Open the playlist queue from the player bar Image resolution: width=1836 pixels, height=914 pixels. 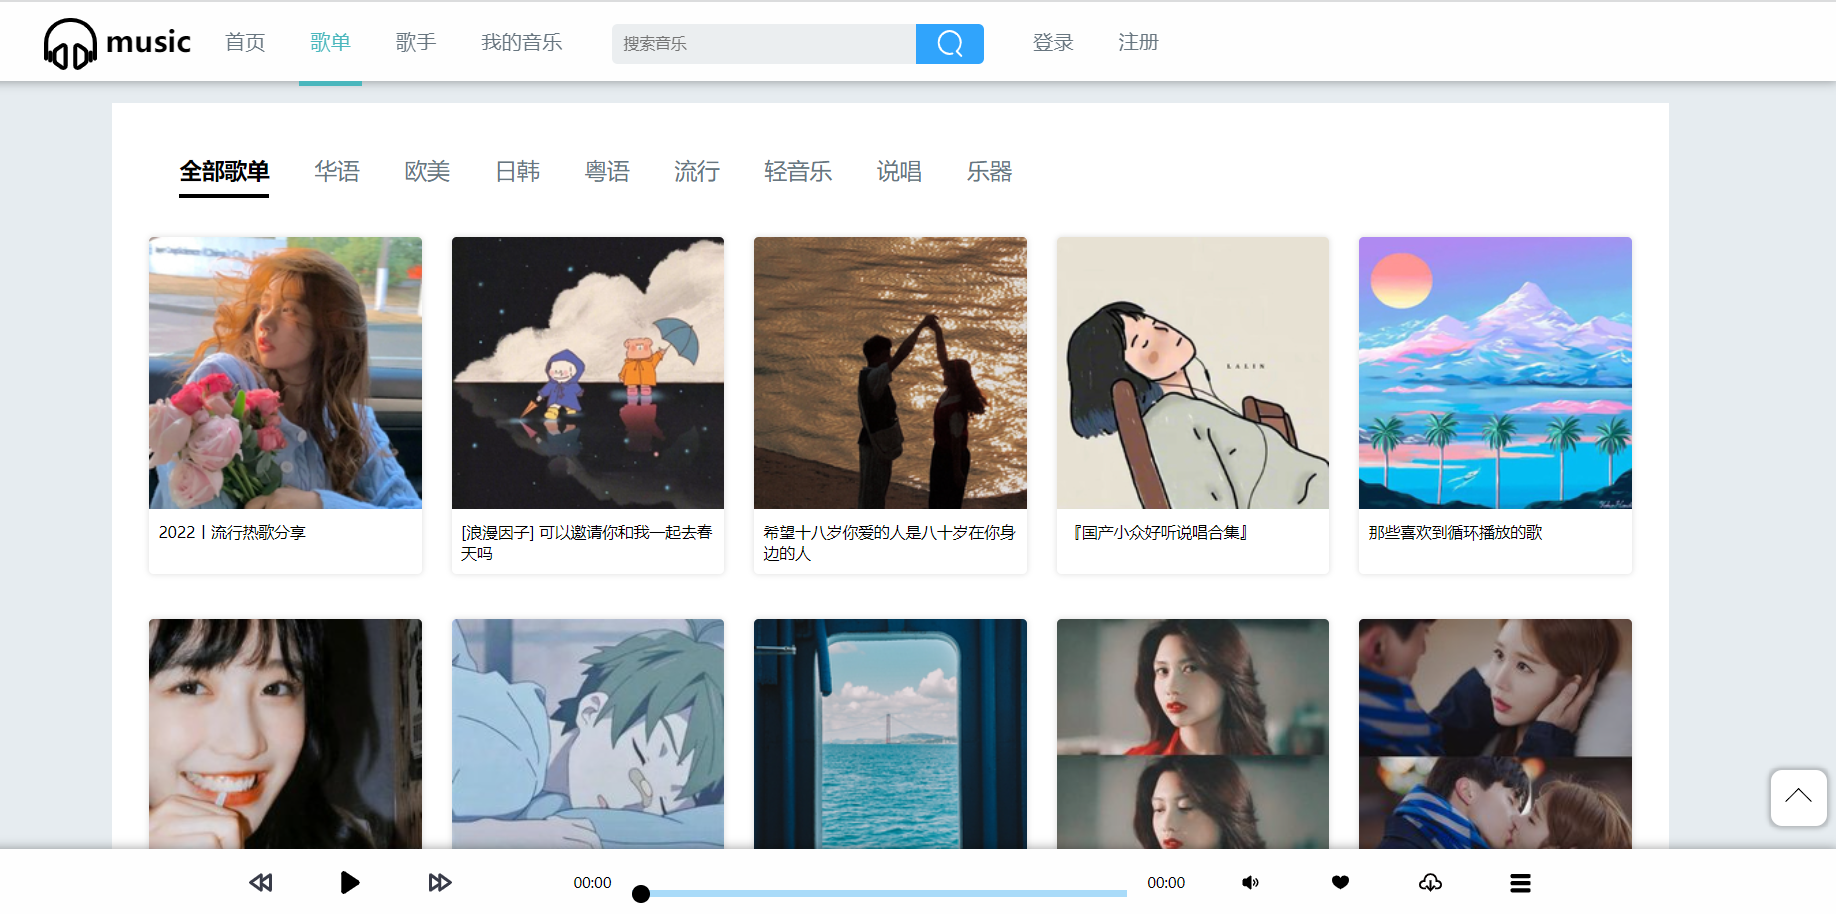point(1520,883)
